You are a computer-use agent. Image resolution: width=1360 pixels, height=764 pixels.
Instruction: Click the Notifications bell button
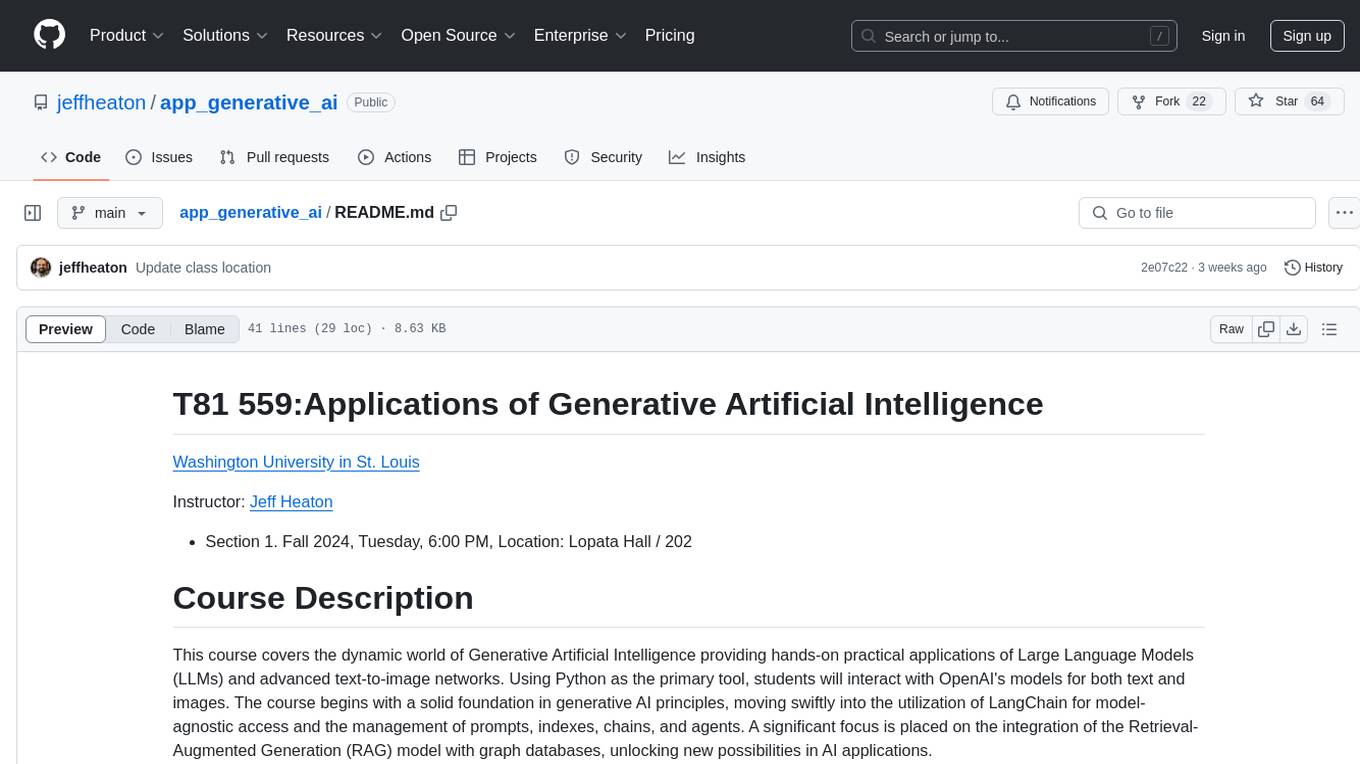point(1050,102)
